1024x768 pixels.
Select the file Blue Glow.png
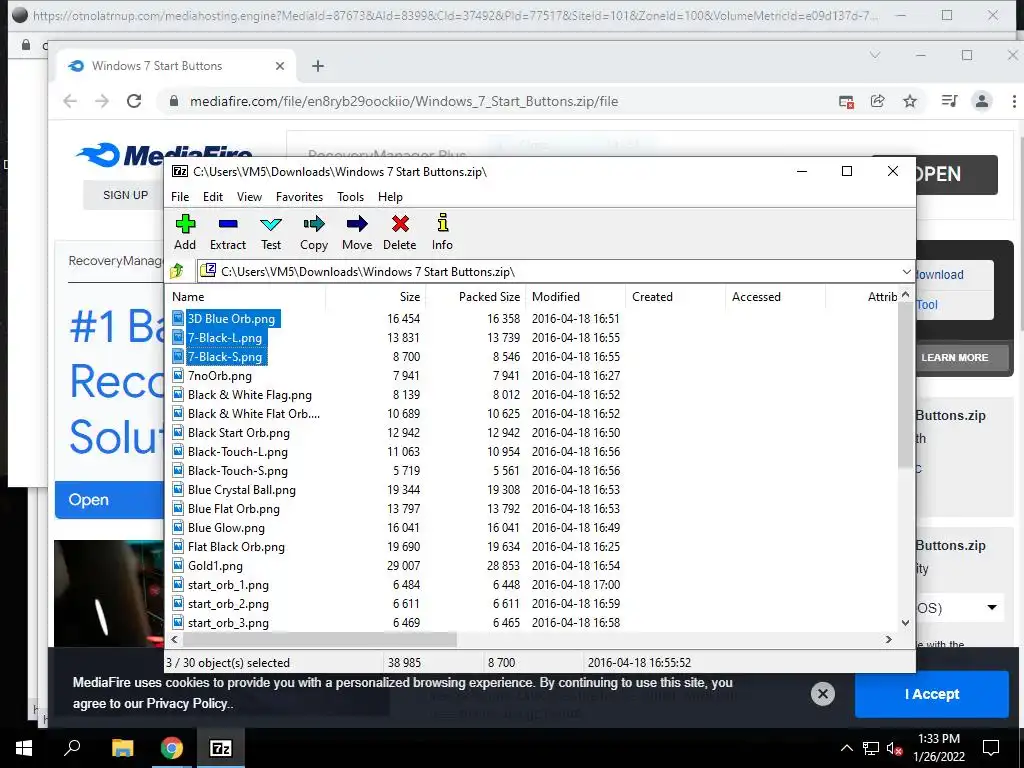click(x=226, y=527)
